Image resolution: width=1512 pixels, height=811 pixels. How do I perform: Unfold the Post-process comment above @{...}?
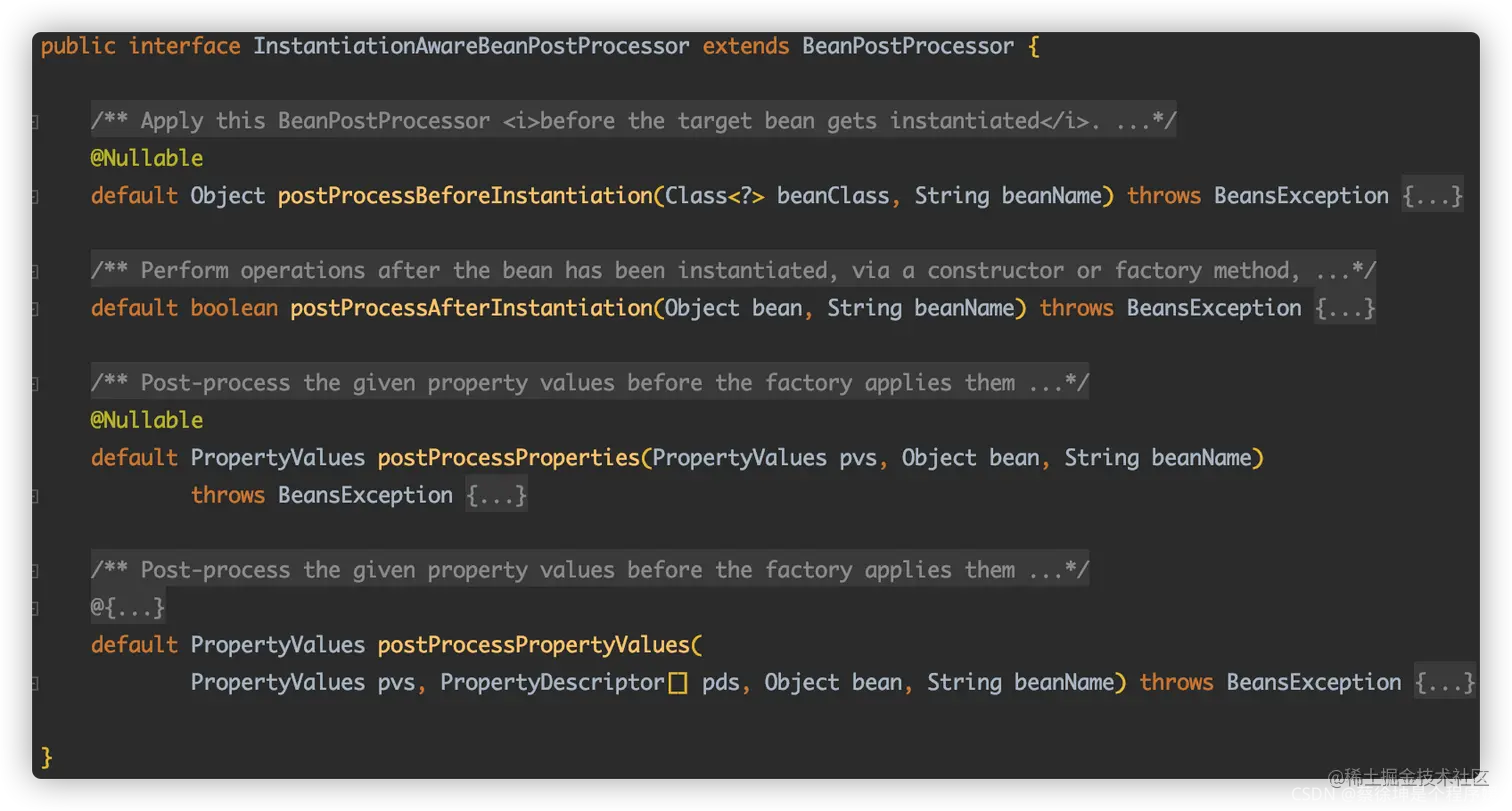point(589,570)
